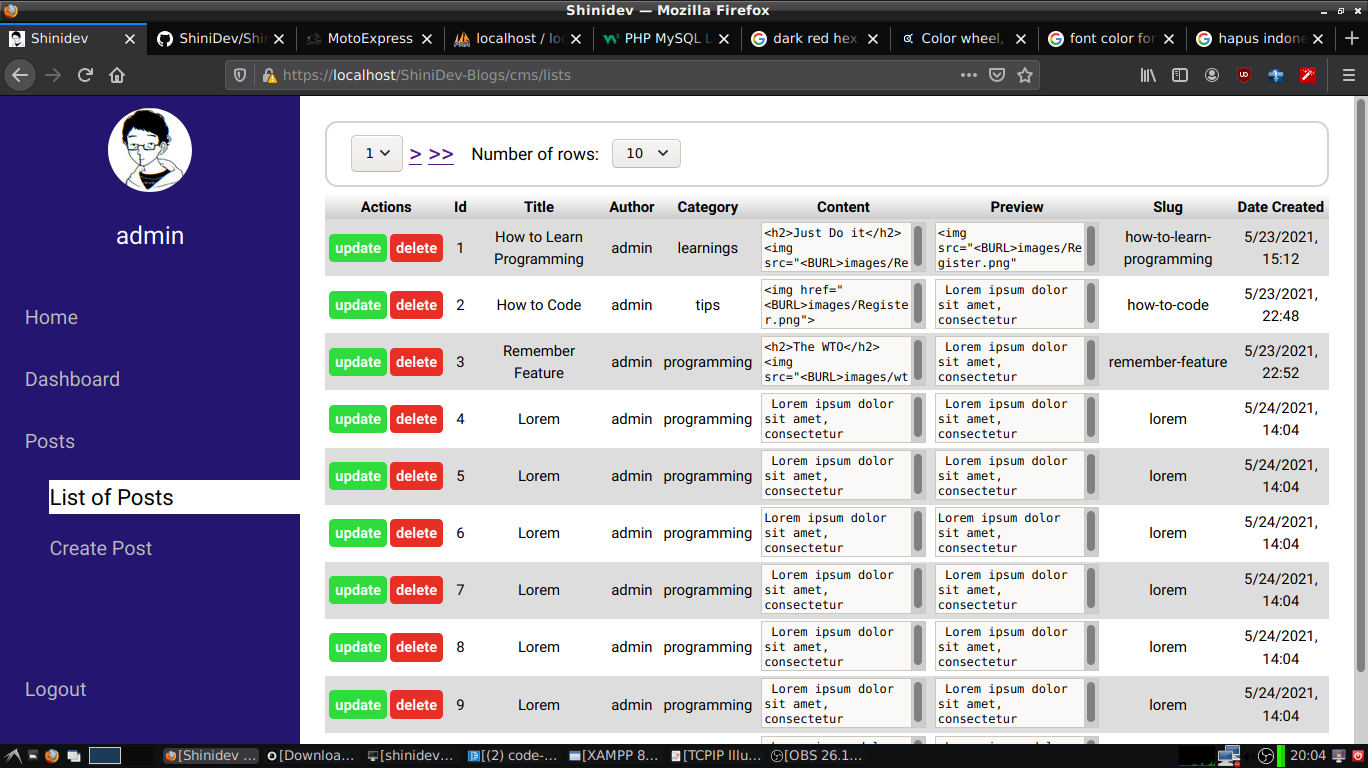The image size is (1368, 768).
Task: Click the browser forward arrow
Action: [53, 75]
